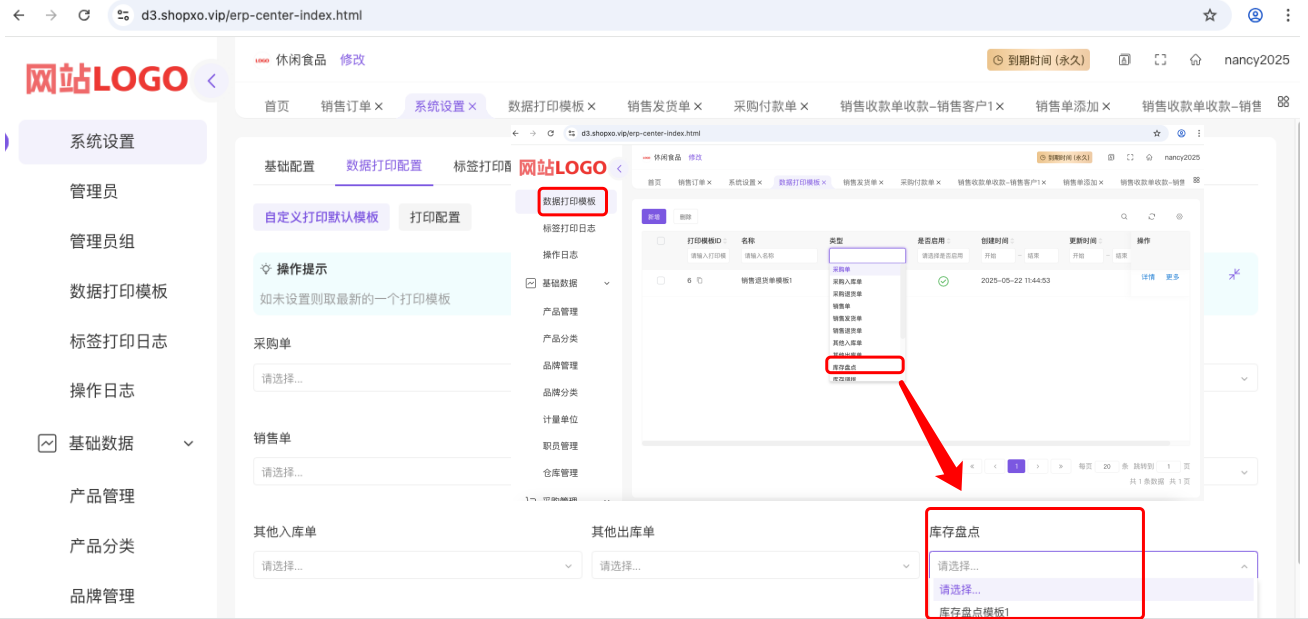The width and height of the screenshot is (1308, 619).
Task: Select 系统设置 in the sidebar
Action: (113, 142)
